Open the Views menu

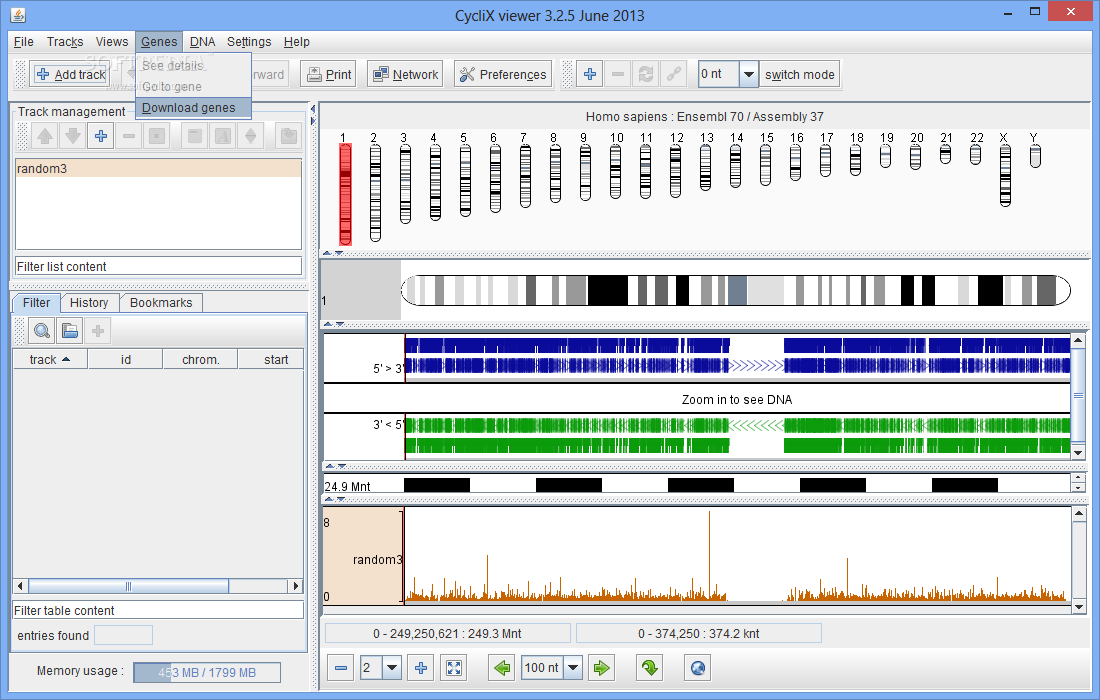point(112,42)
